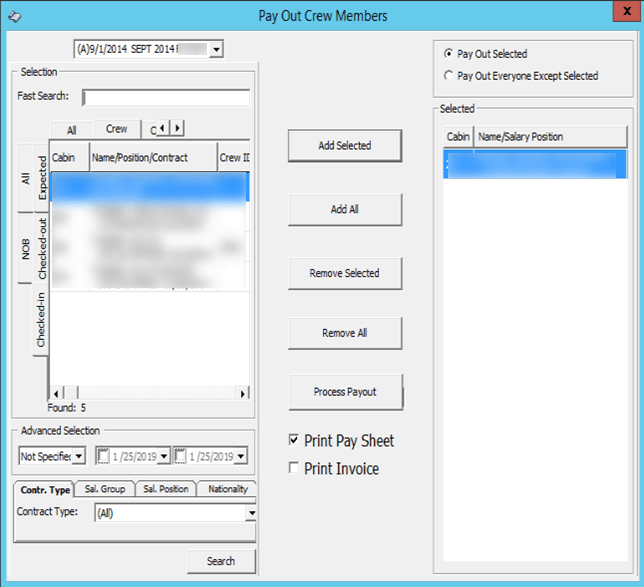Click the application icon in the title bar
Viewport: 644px width, 587px height.
15,17
